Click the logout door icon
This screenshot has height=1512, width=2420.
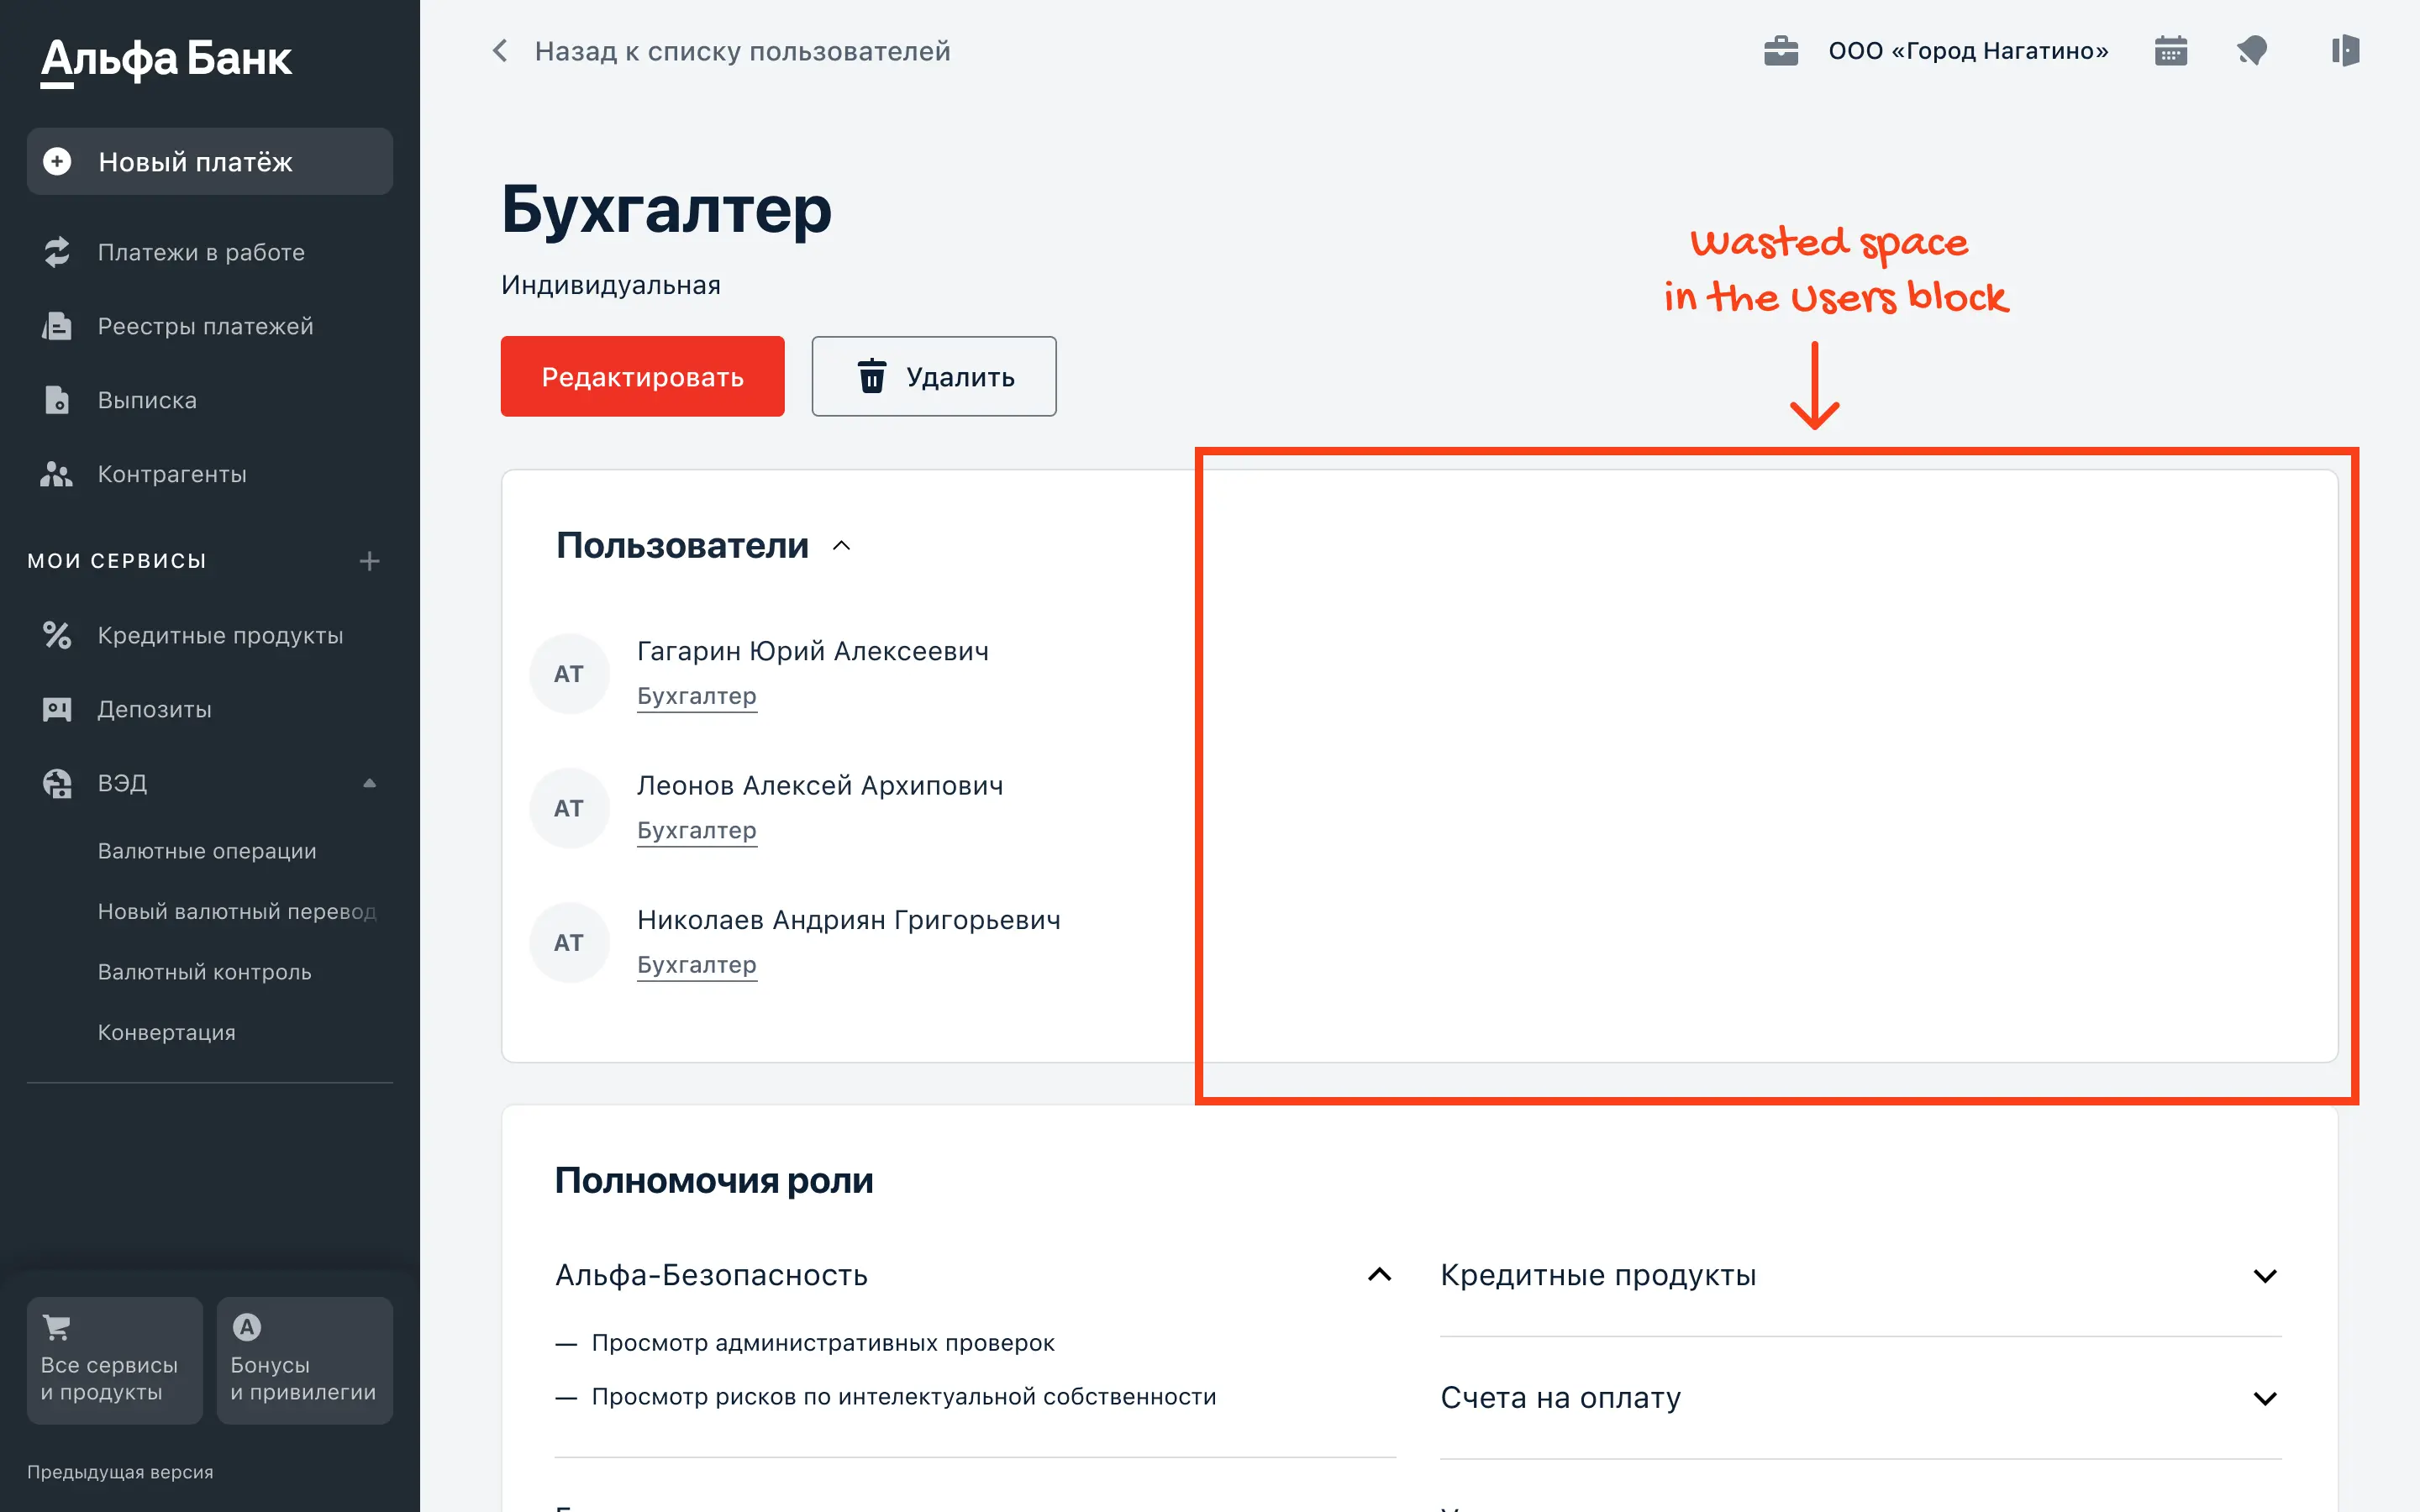pos(2344,51)
